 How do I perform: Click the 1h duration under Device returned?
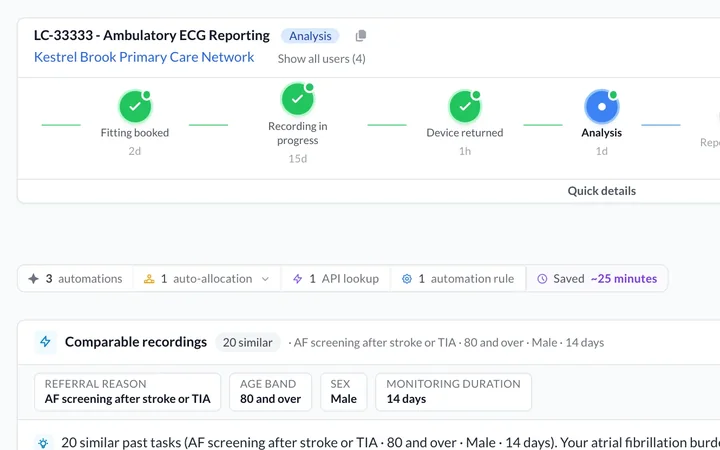[465, 151]
